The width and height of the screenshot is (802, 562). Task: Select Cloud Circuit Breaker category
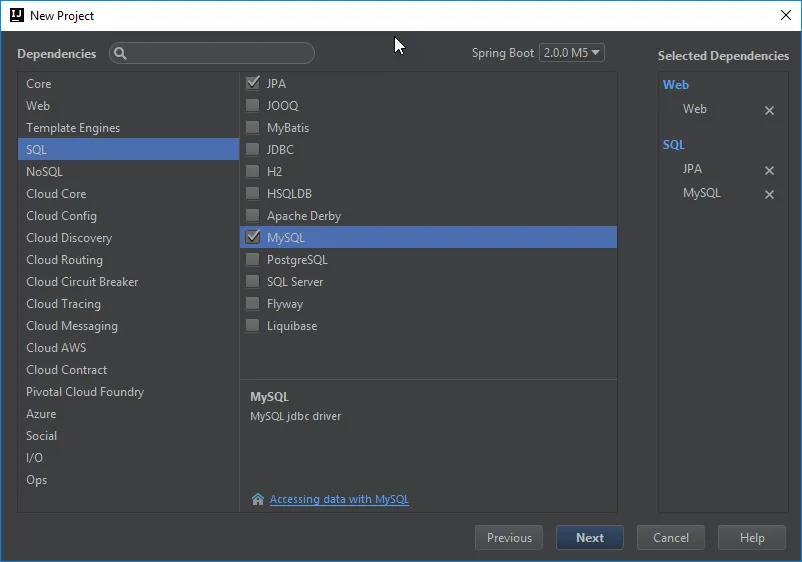128,281
